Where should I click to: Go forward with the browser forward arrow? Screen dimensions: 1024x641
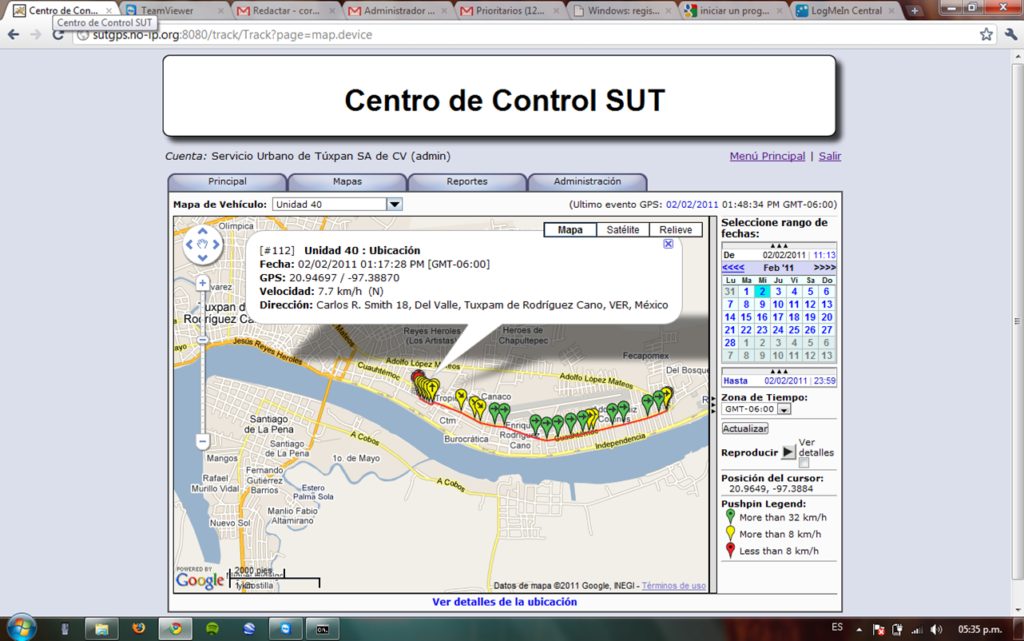(36, 35)
